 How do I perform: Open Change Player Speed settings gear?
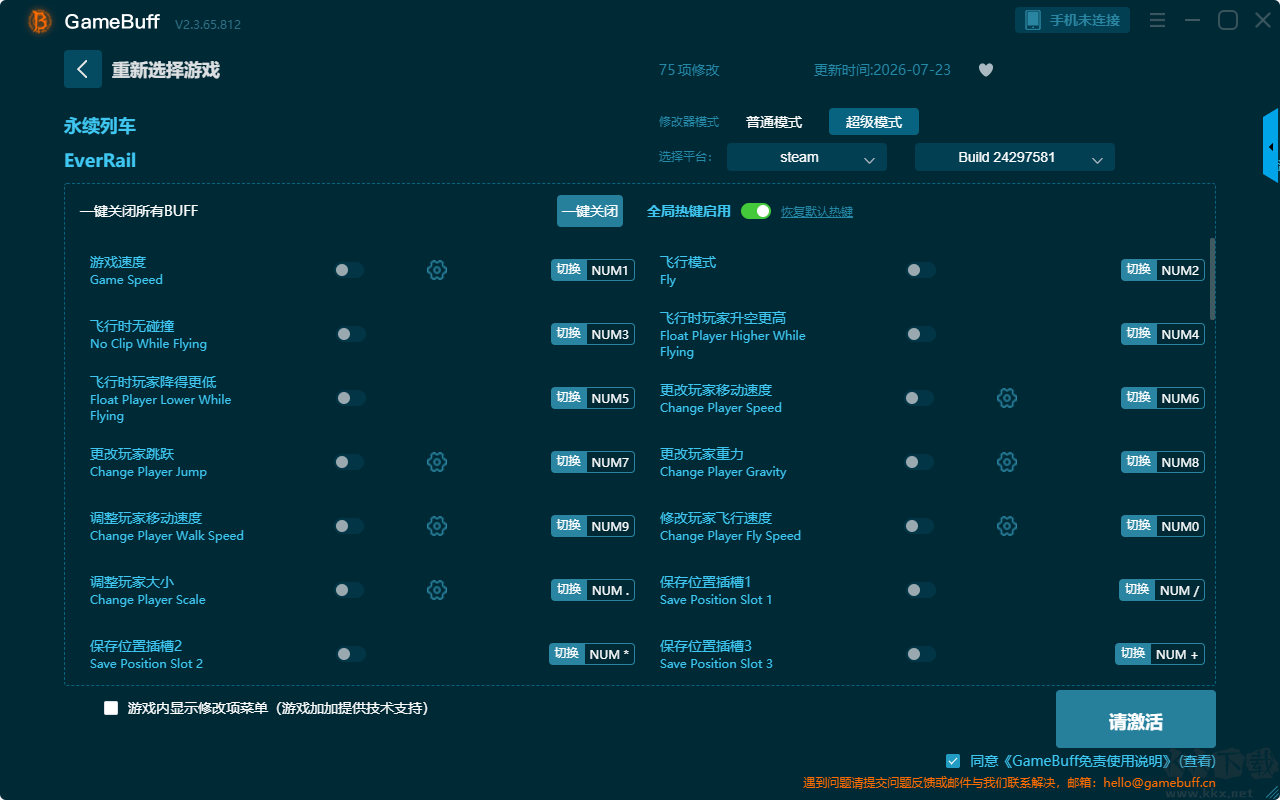tap(1007, 398)
